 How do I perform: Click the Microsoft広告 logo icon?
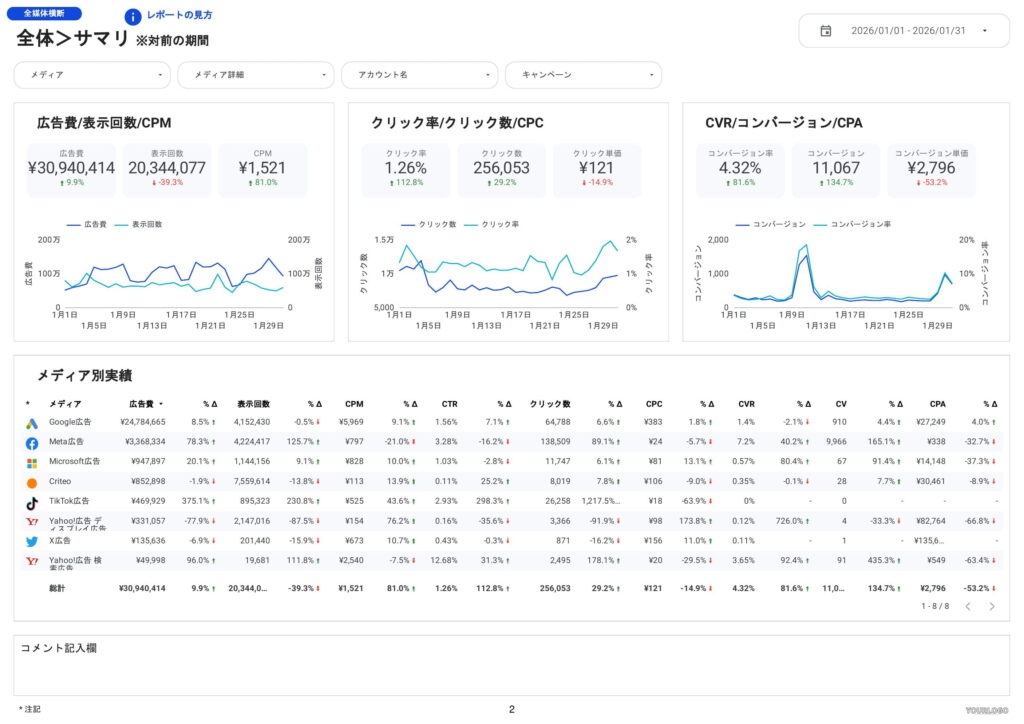click(32, 462)
